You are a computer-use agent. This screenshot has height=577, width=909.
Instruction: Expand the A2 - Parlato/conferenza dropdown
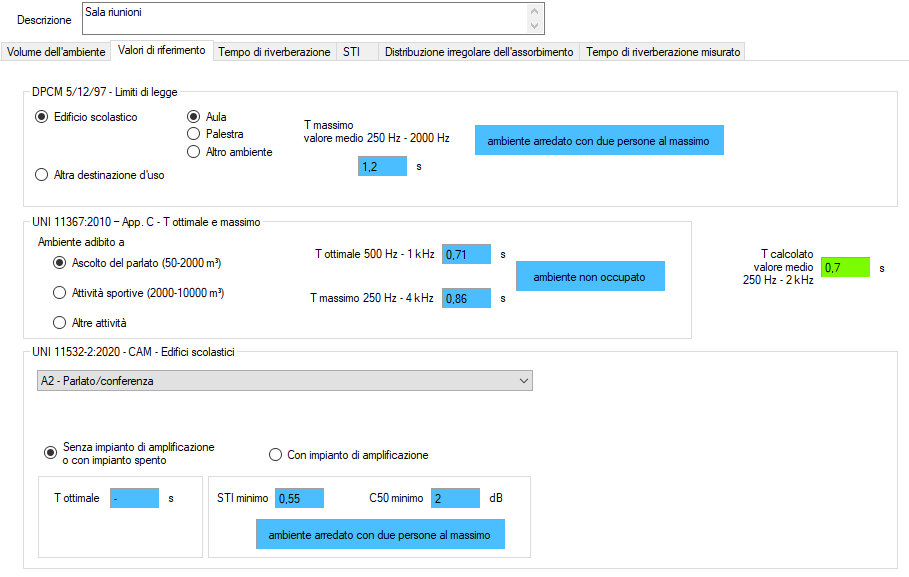(x=284, y=381)
